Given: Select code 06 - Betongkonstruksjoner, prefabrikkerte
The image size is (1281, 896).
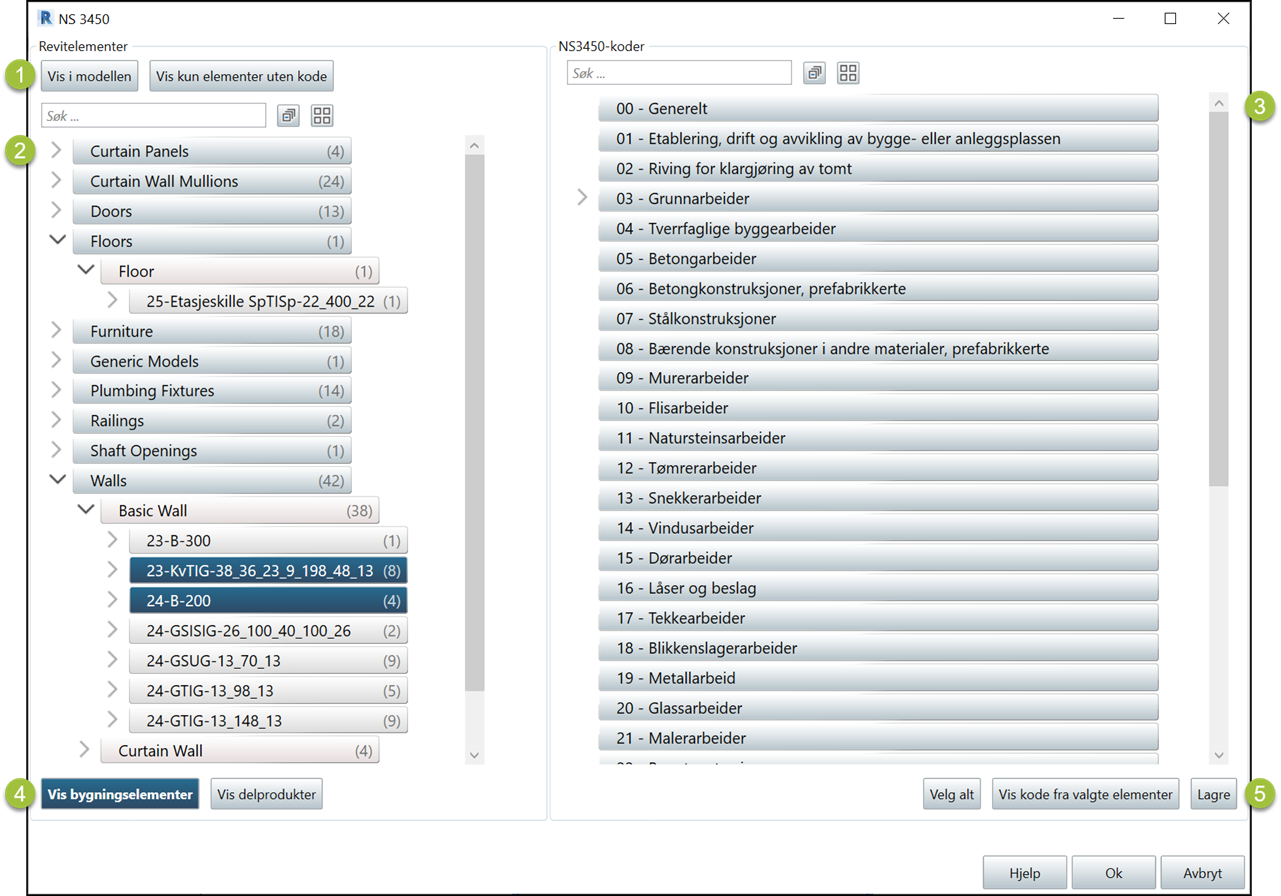Looking at the screenshot, I should pyautogui.click(x=878, y=288).
